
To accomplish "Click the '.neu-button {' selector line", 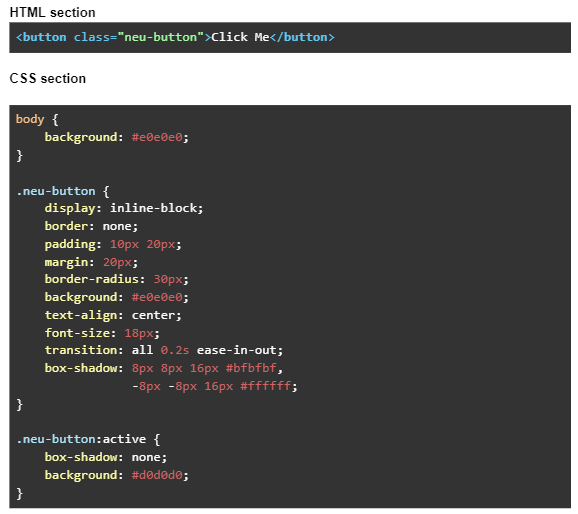I will coord(63,191).
